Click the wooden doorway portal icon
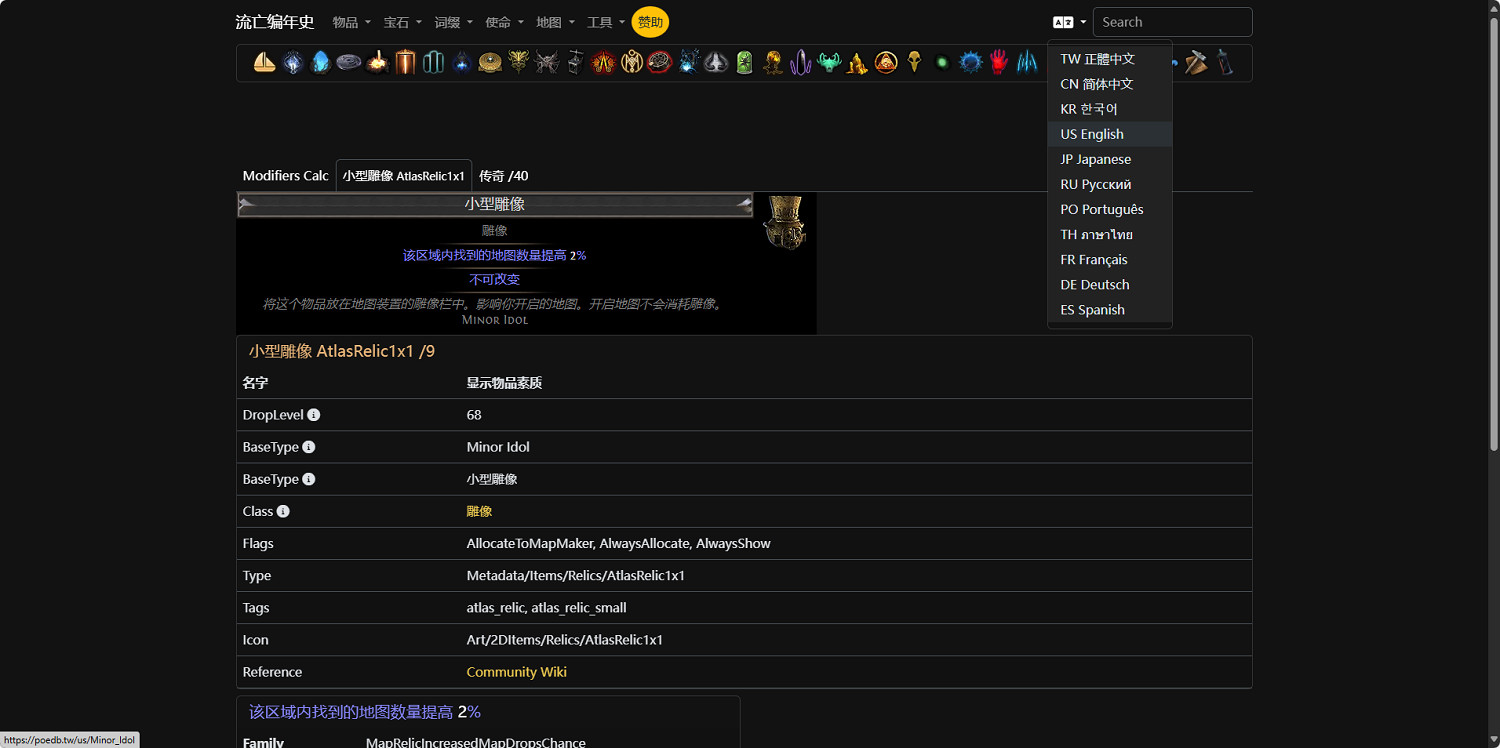This screenshot has height=748, width=1500. 405,63
